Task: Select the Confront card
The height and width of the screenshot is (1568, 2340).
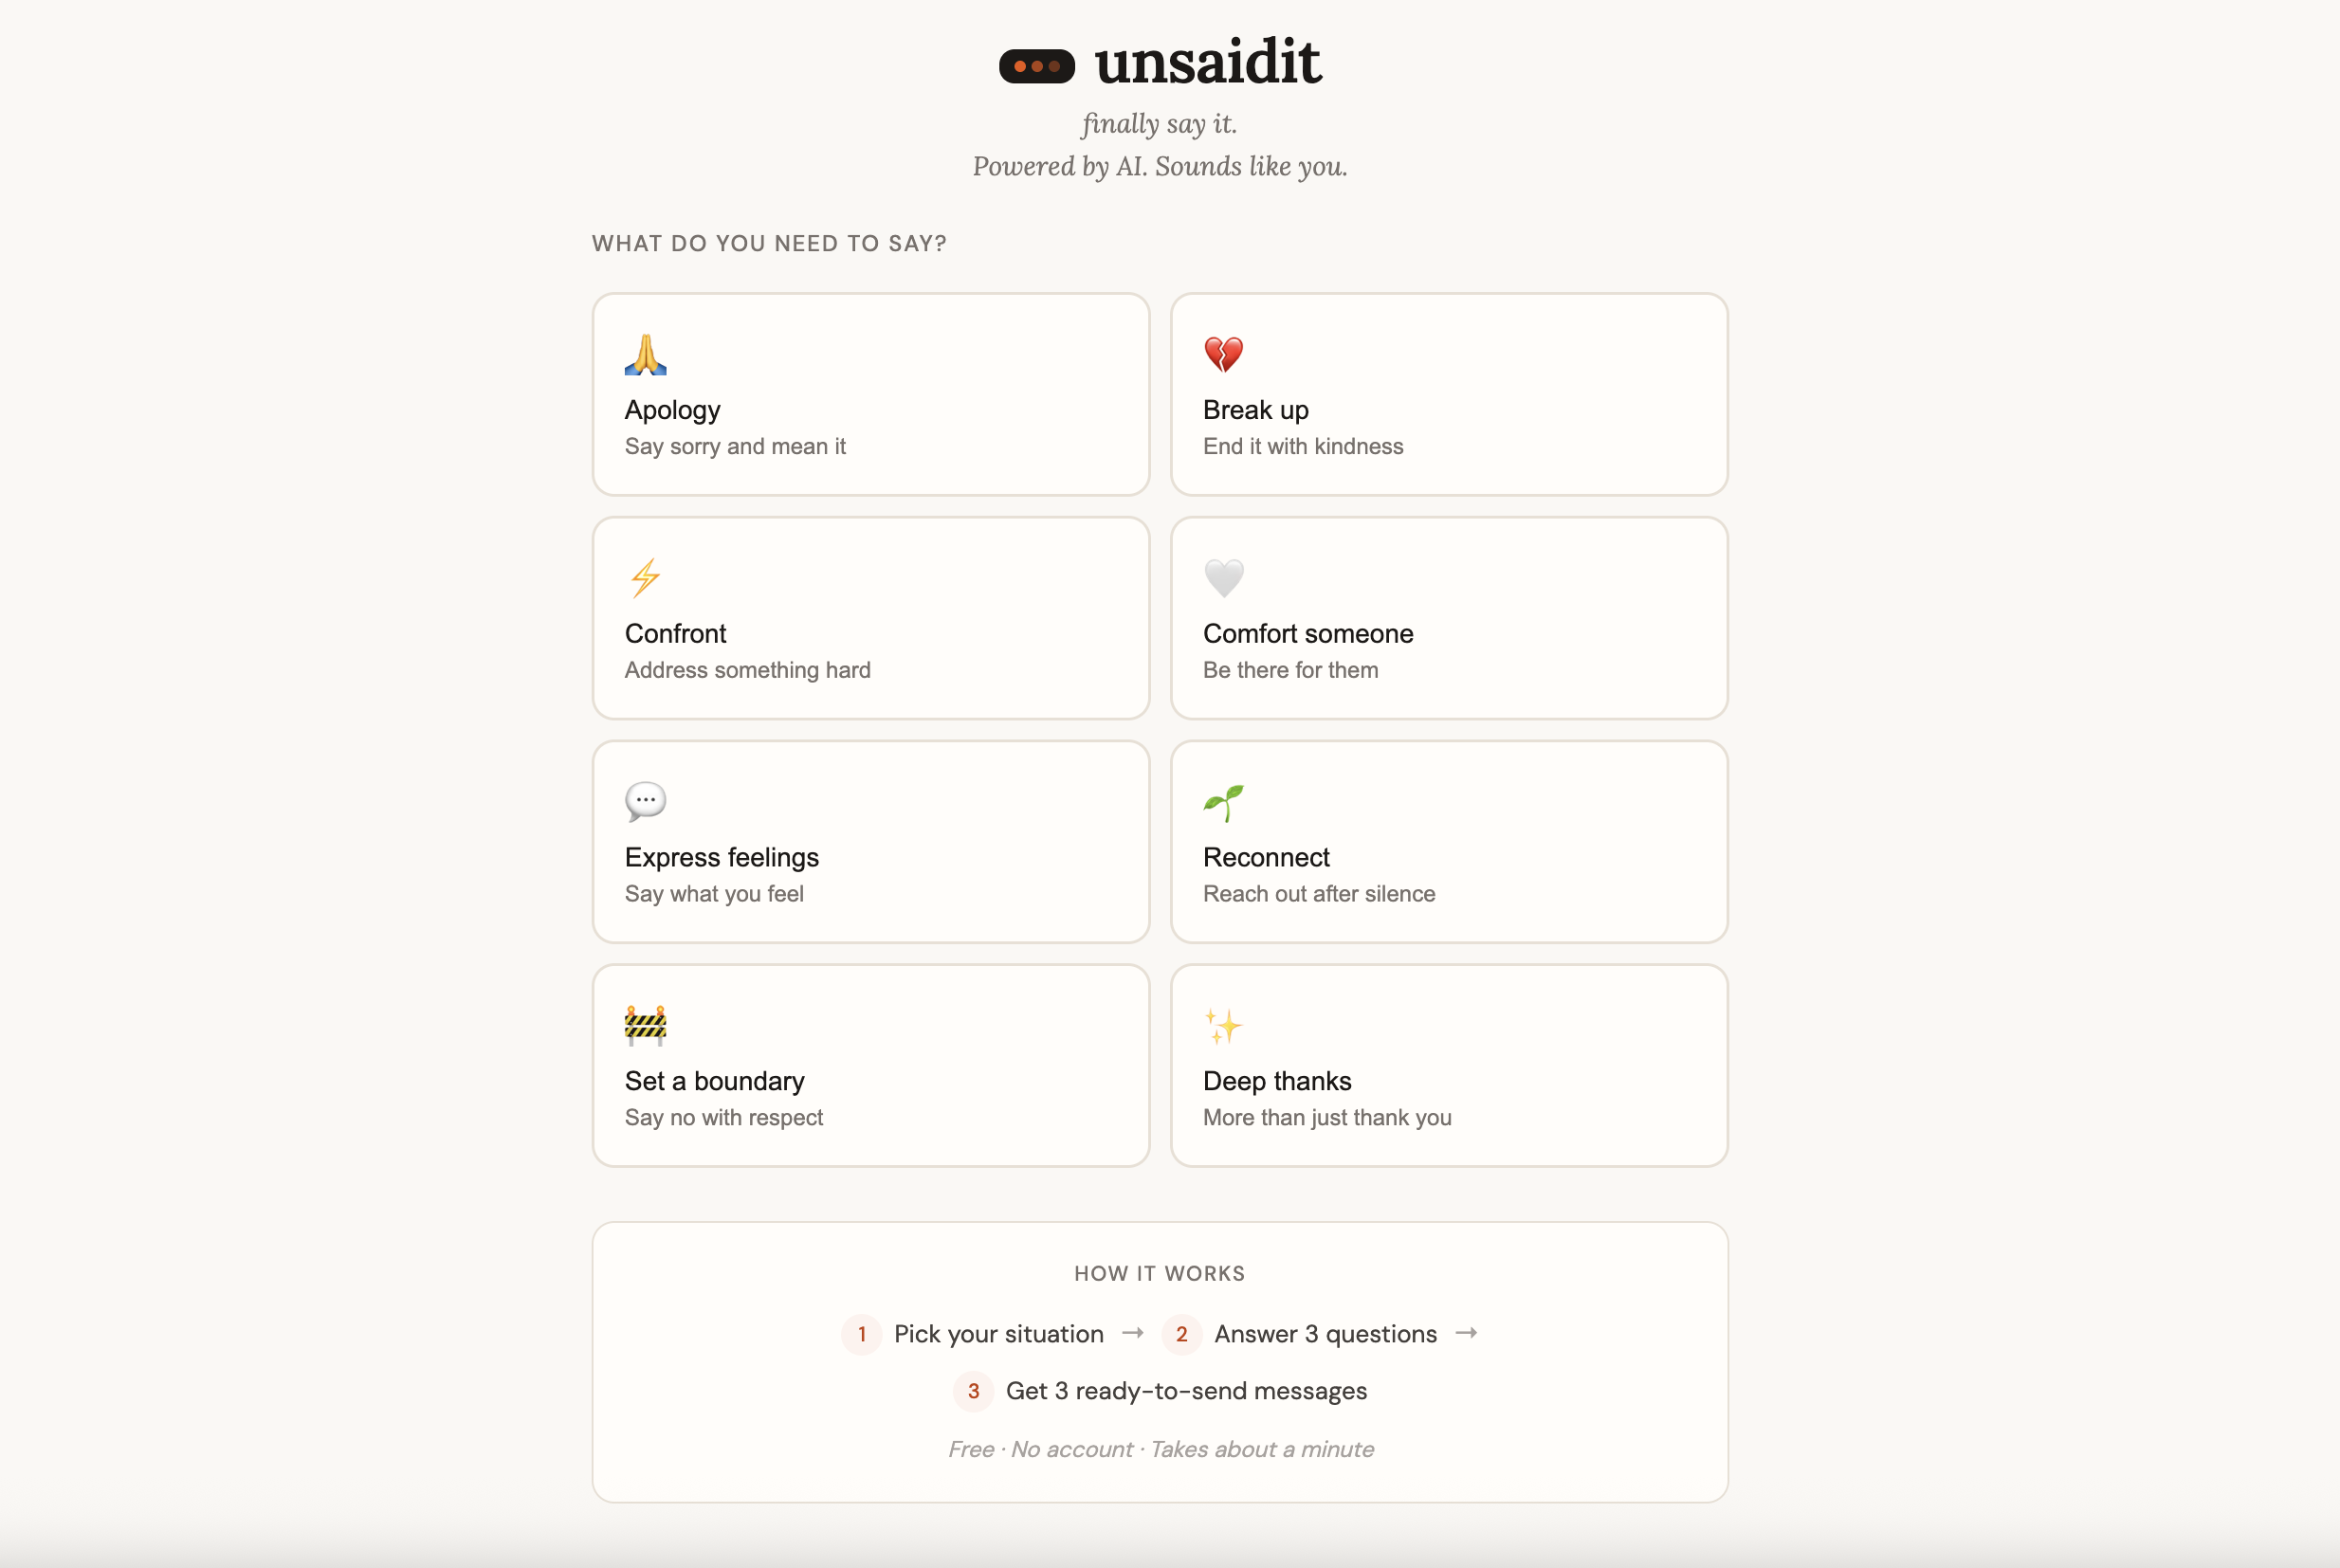Action: tap(870, 618)
